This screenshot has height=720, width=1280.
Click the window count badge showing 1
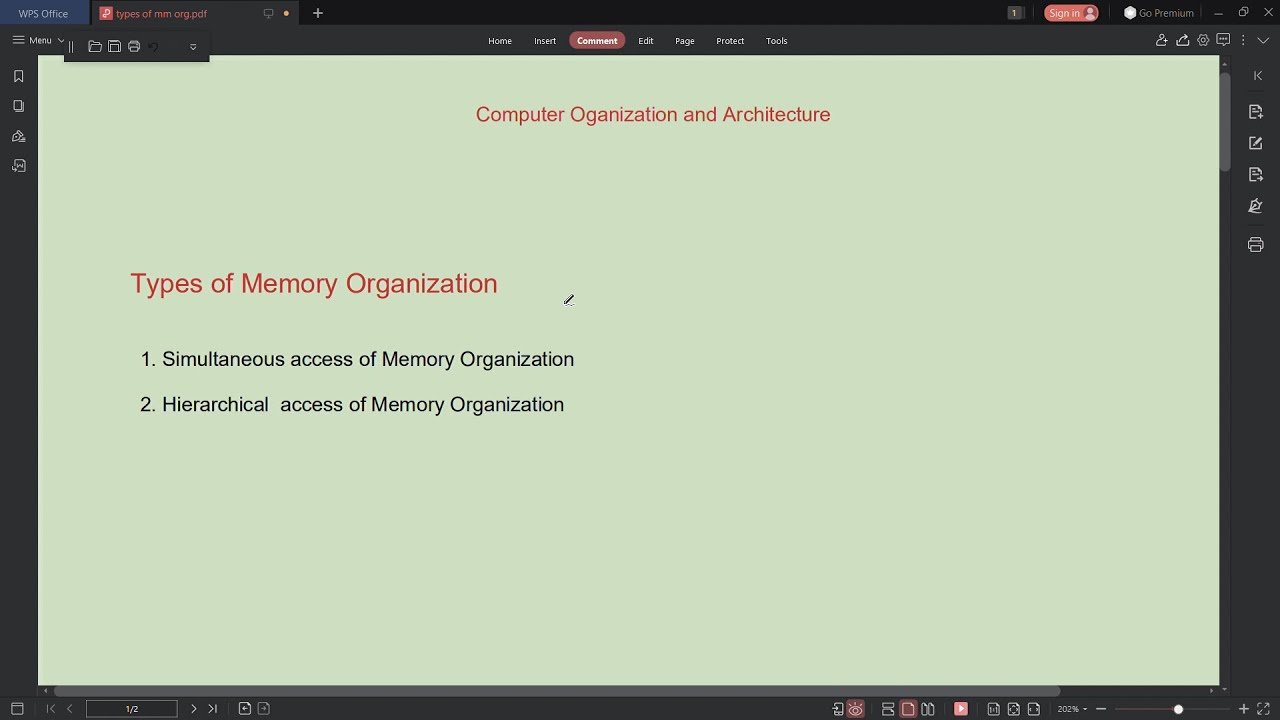click(x=1014, y=13)
